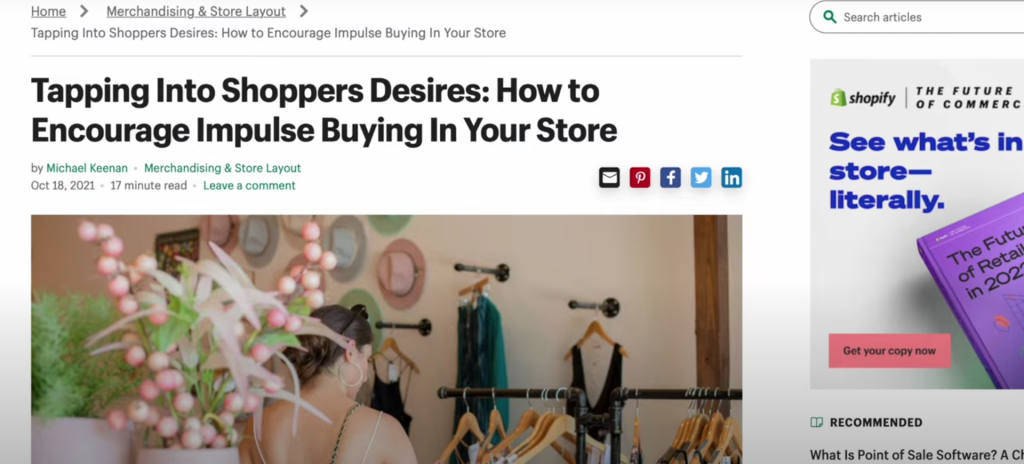Screen dimensions: 1024x464
Task: Open green Merchandising & Store Layout category
Action: [x=223, y=168]
